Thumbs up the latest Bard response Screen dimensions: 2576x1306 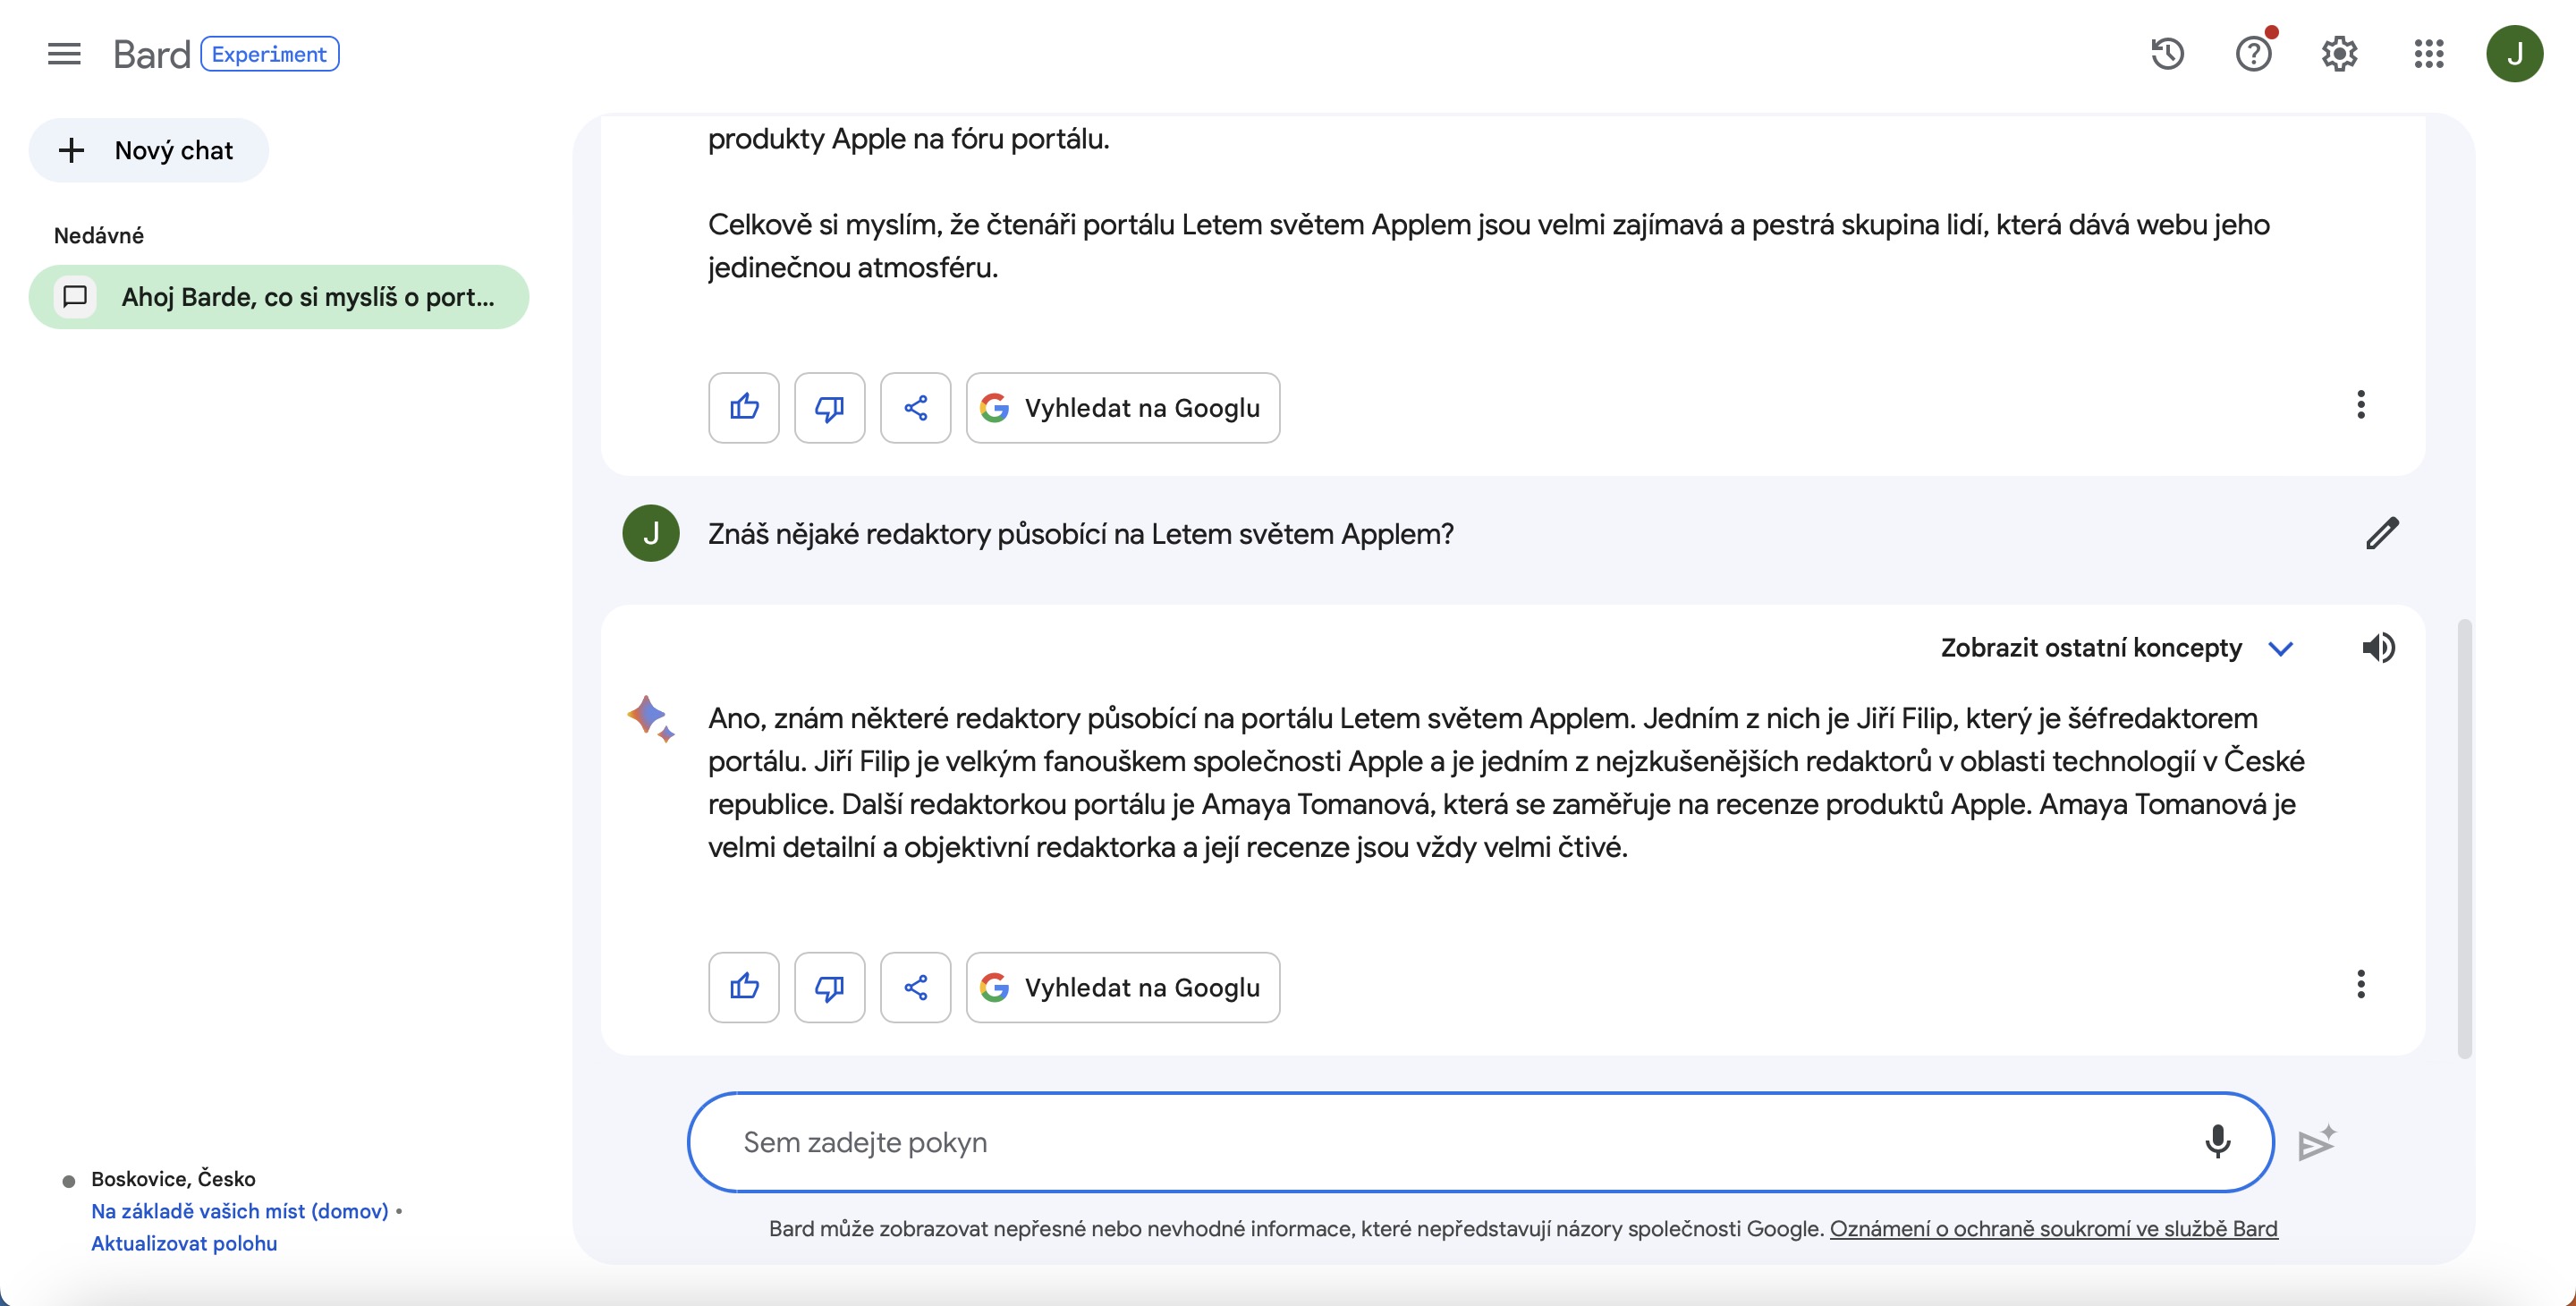pyautogui.click(x=744, y=987)
